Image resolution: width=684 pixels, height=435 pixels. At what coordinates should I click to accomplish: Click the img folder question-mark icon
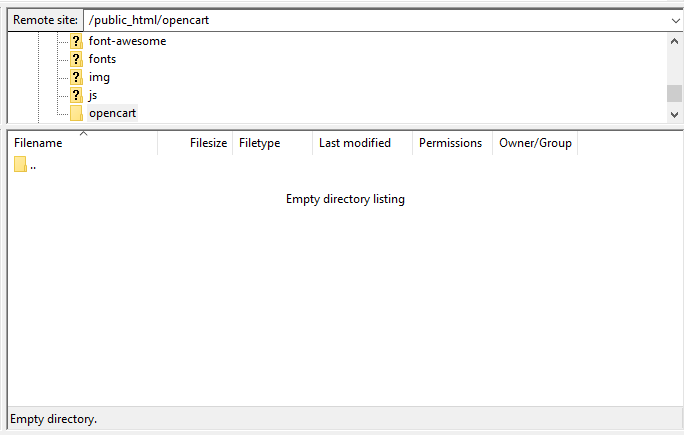(76, 77)
